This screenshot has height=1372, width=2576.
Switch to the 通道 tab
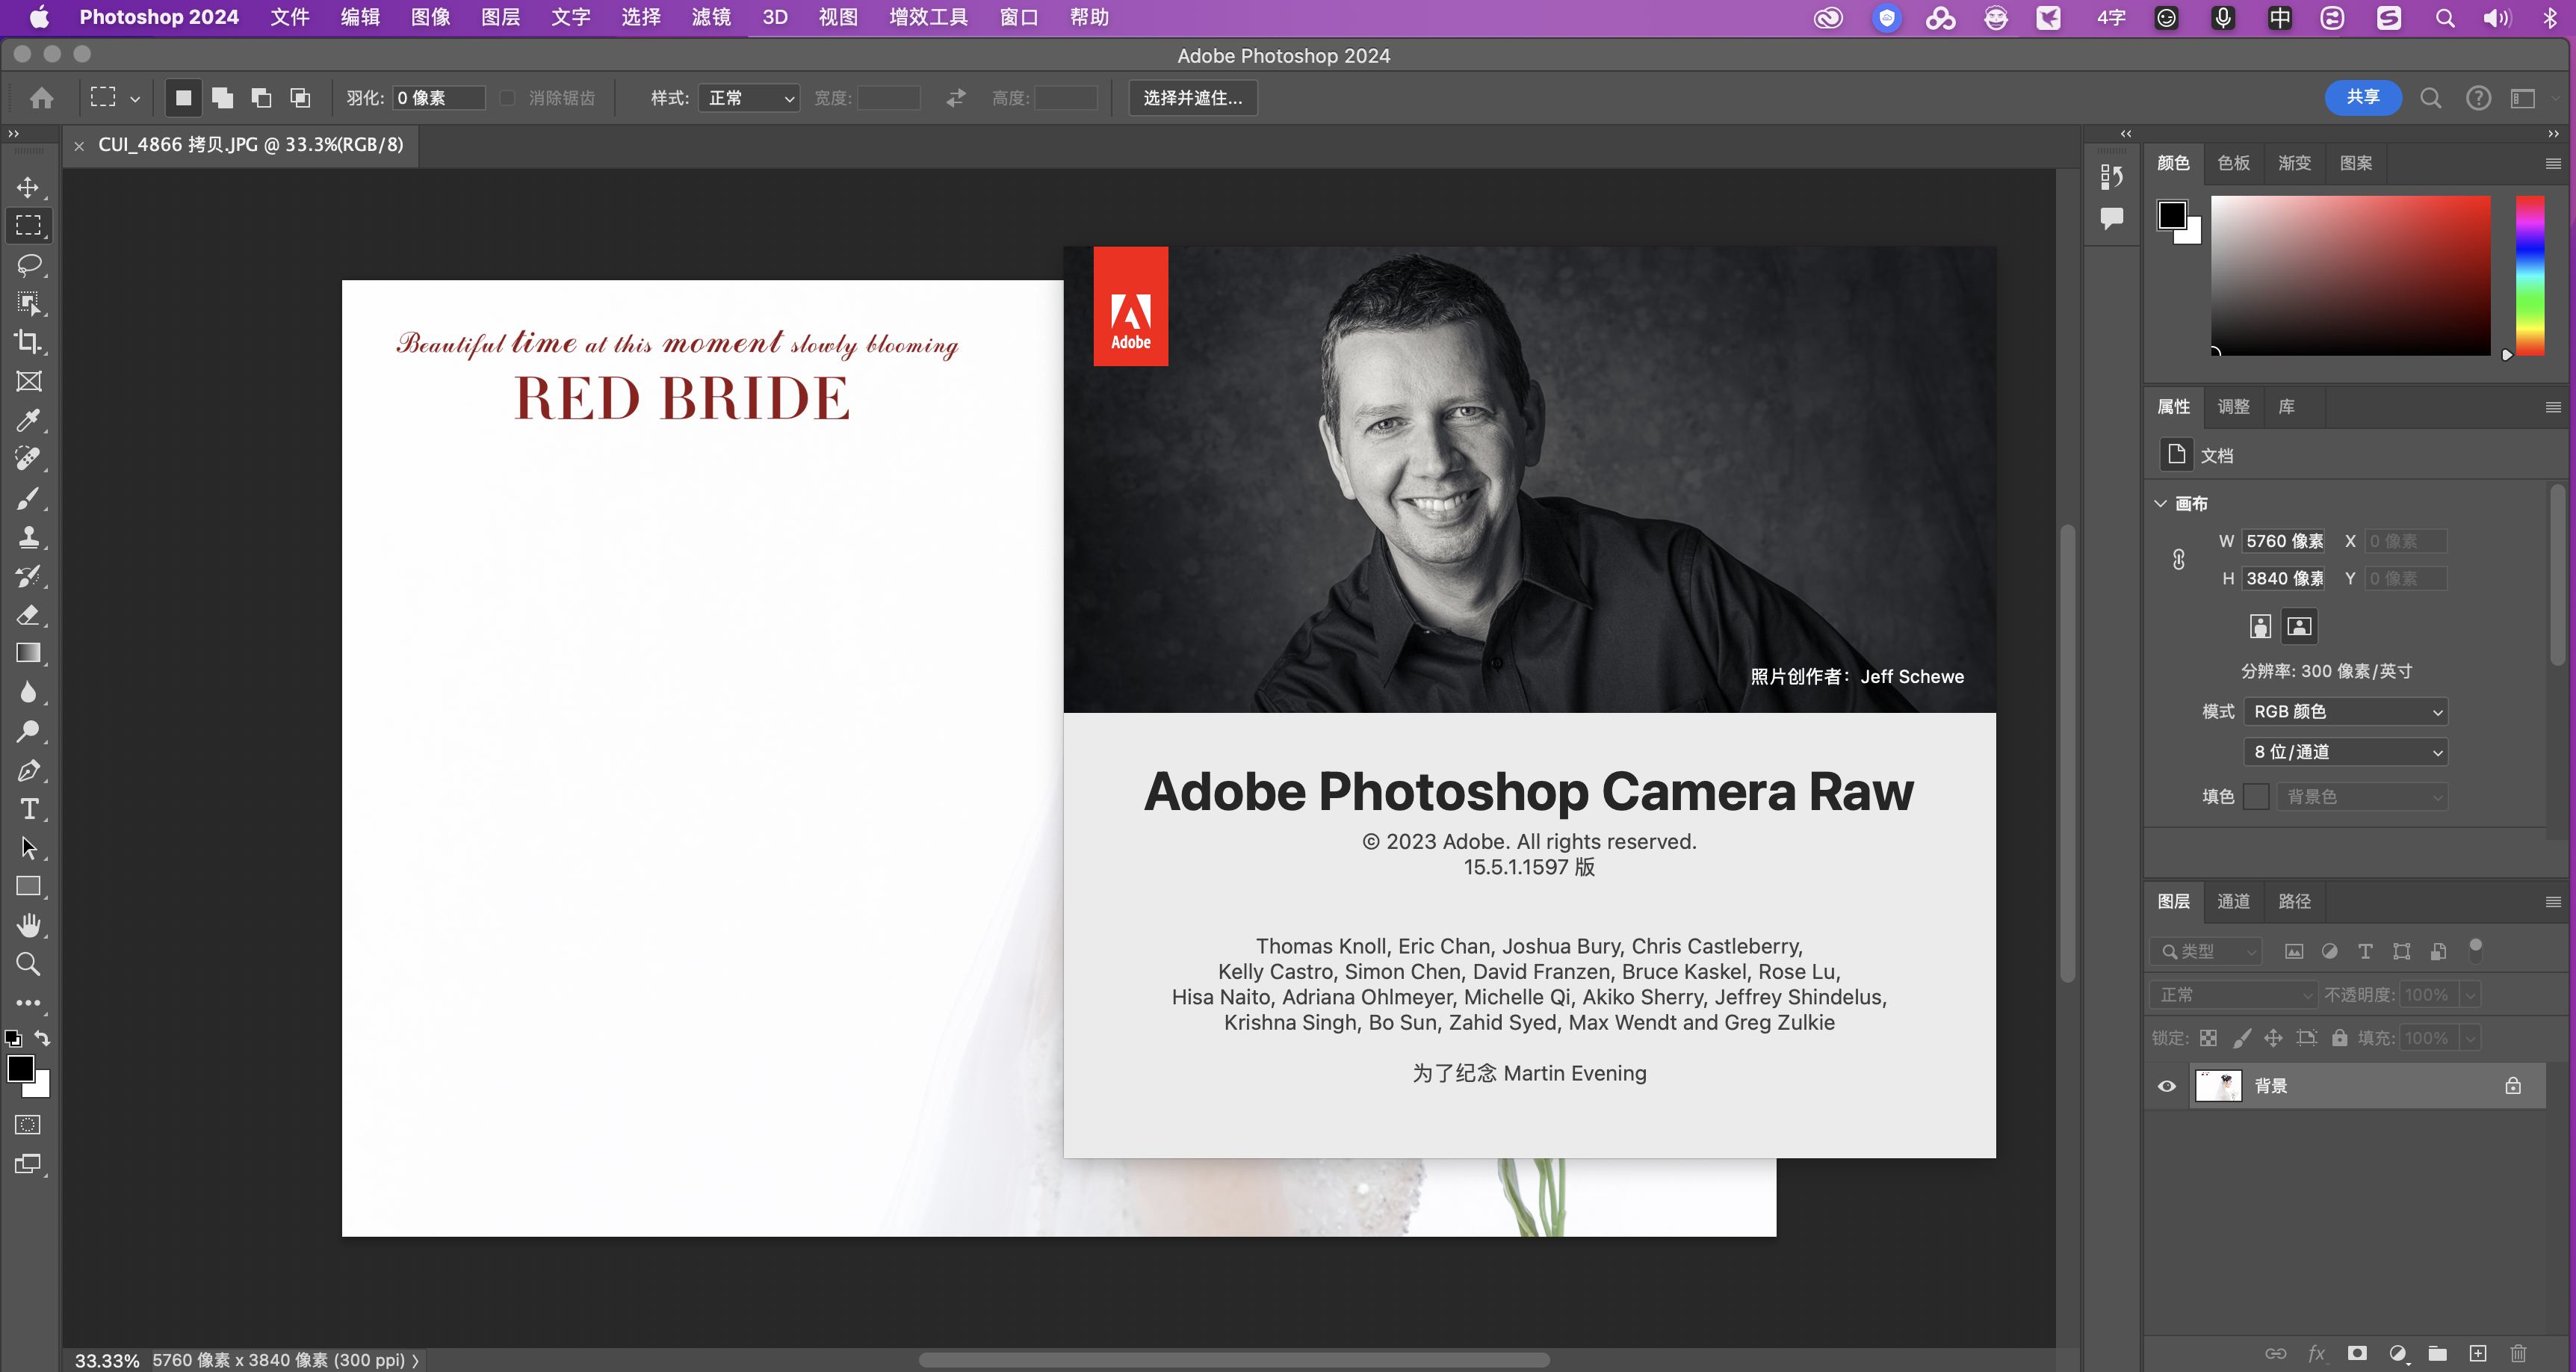click(x=2233, y=901)
